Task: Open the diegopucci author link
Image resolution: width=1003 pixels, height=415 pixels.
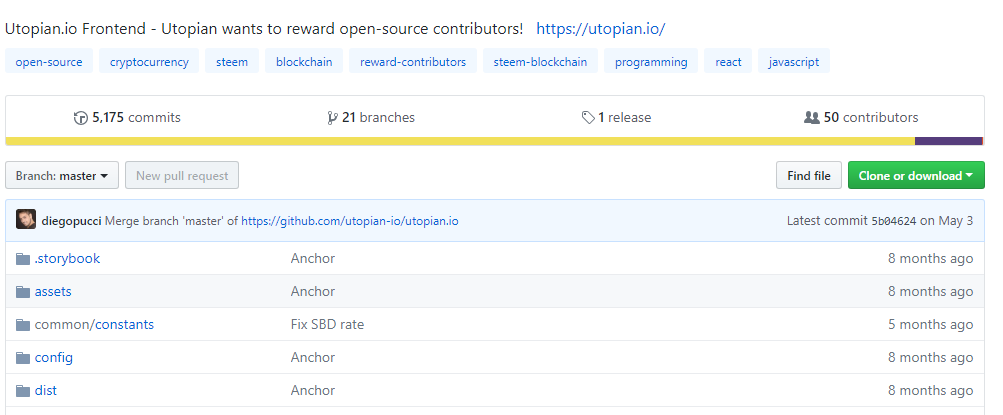Action: click(71, 221)
